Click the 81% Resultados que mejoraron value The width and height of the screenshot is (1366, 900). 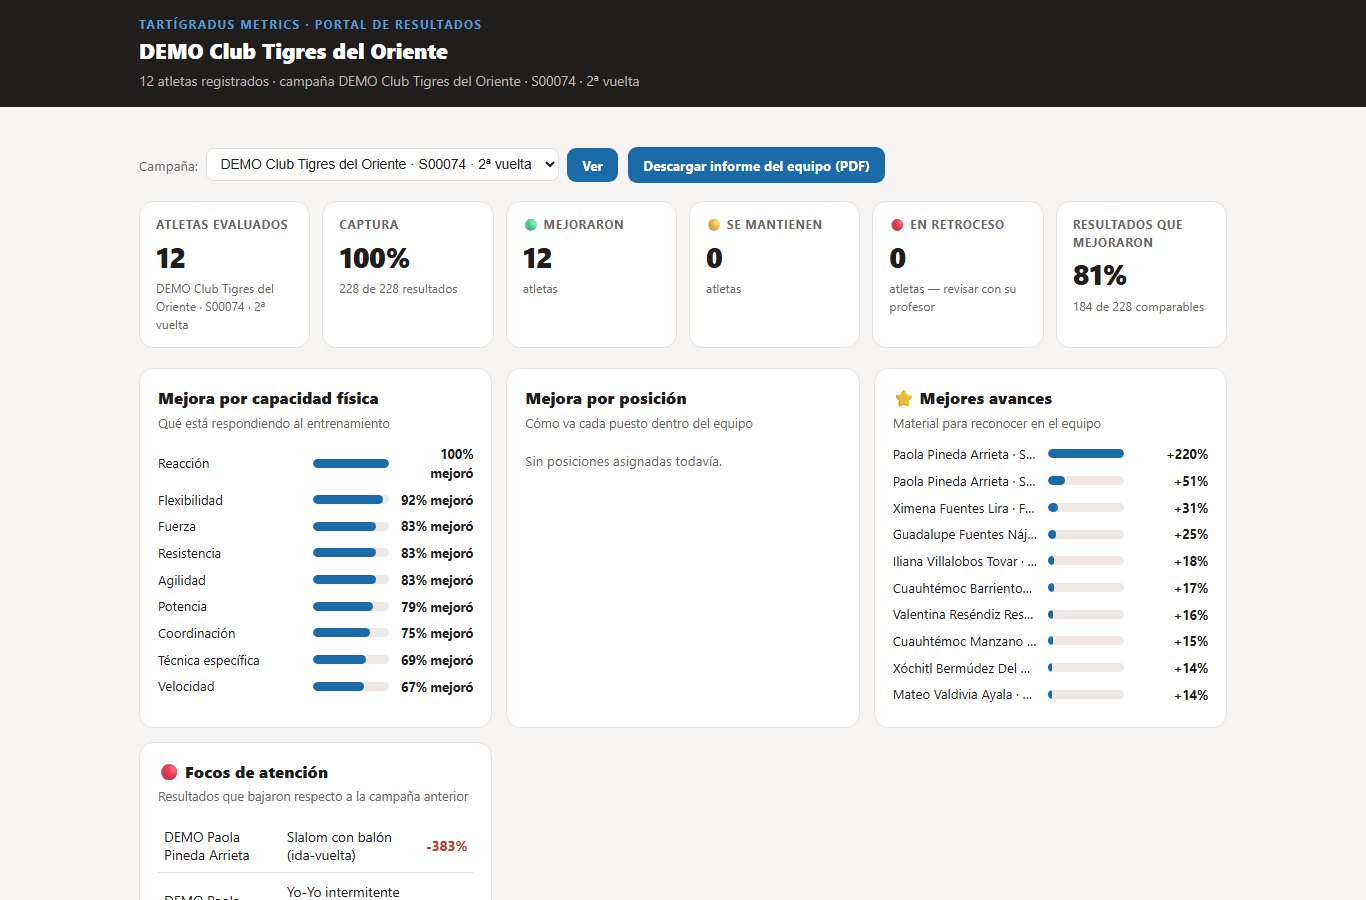pyautogui.click(x=1100, y=275)
